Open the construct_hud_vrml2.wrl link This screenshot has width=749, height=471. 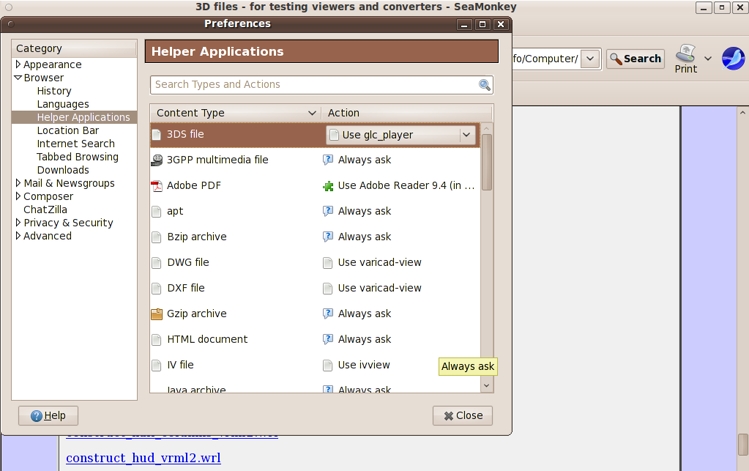[x=143, y=458]
